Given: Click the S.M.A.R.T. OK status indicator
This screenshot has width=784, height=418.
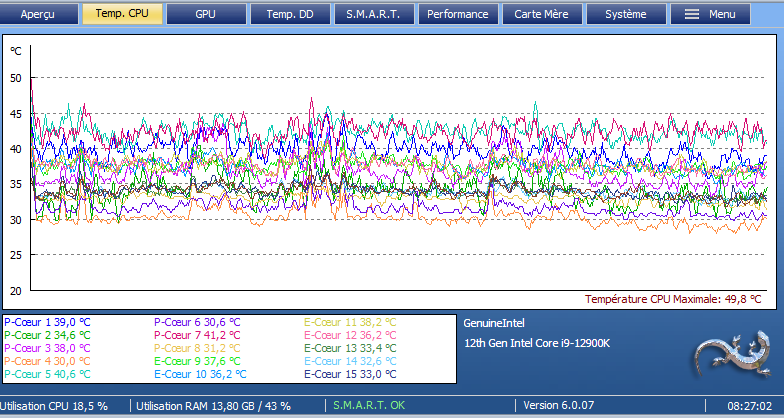Looking at the screenshot, I should 368,406.
